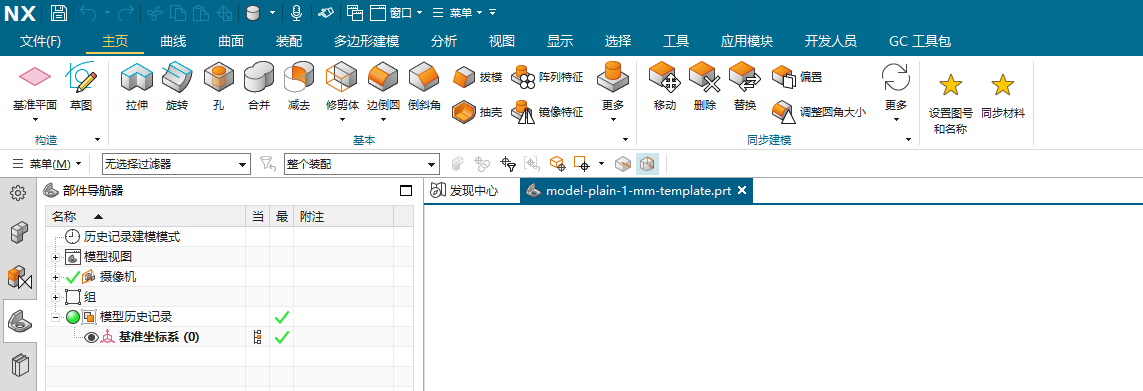This screenshot has height=391, width=1143.
Task: Expand the 组 tree node
Action: [55, 297]
